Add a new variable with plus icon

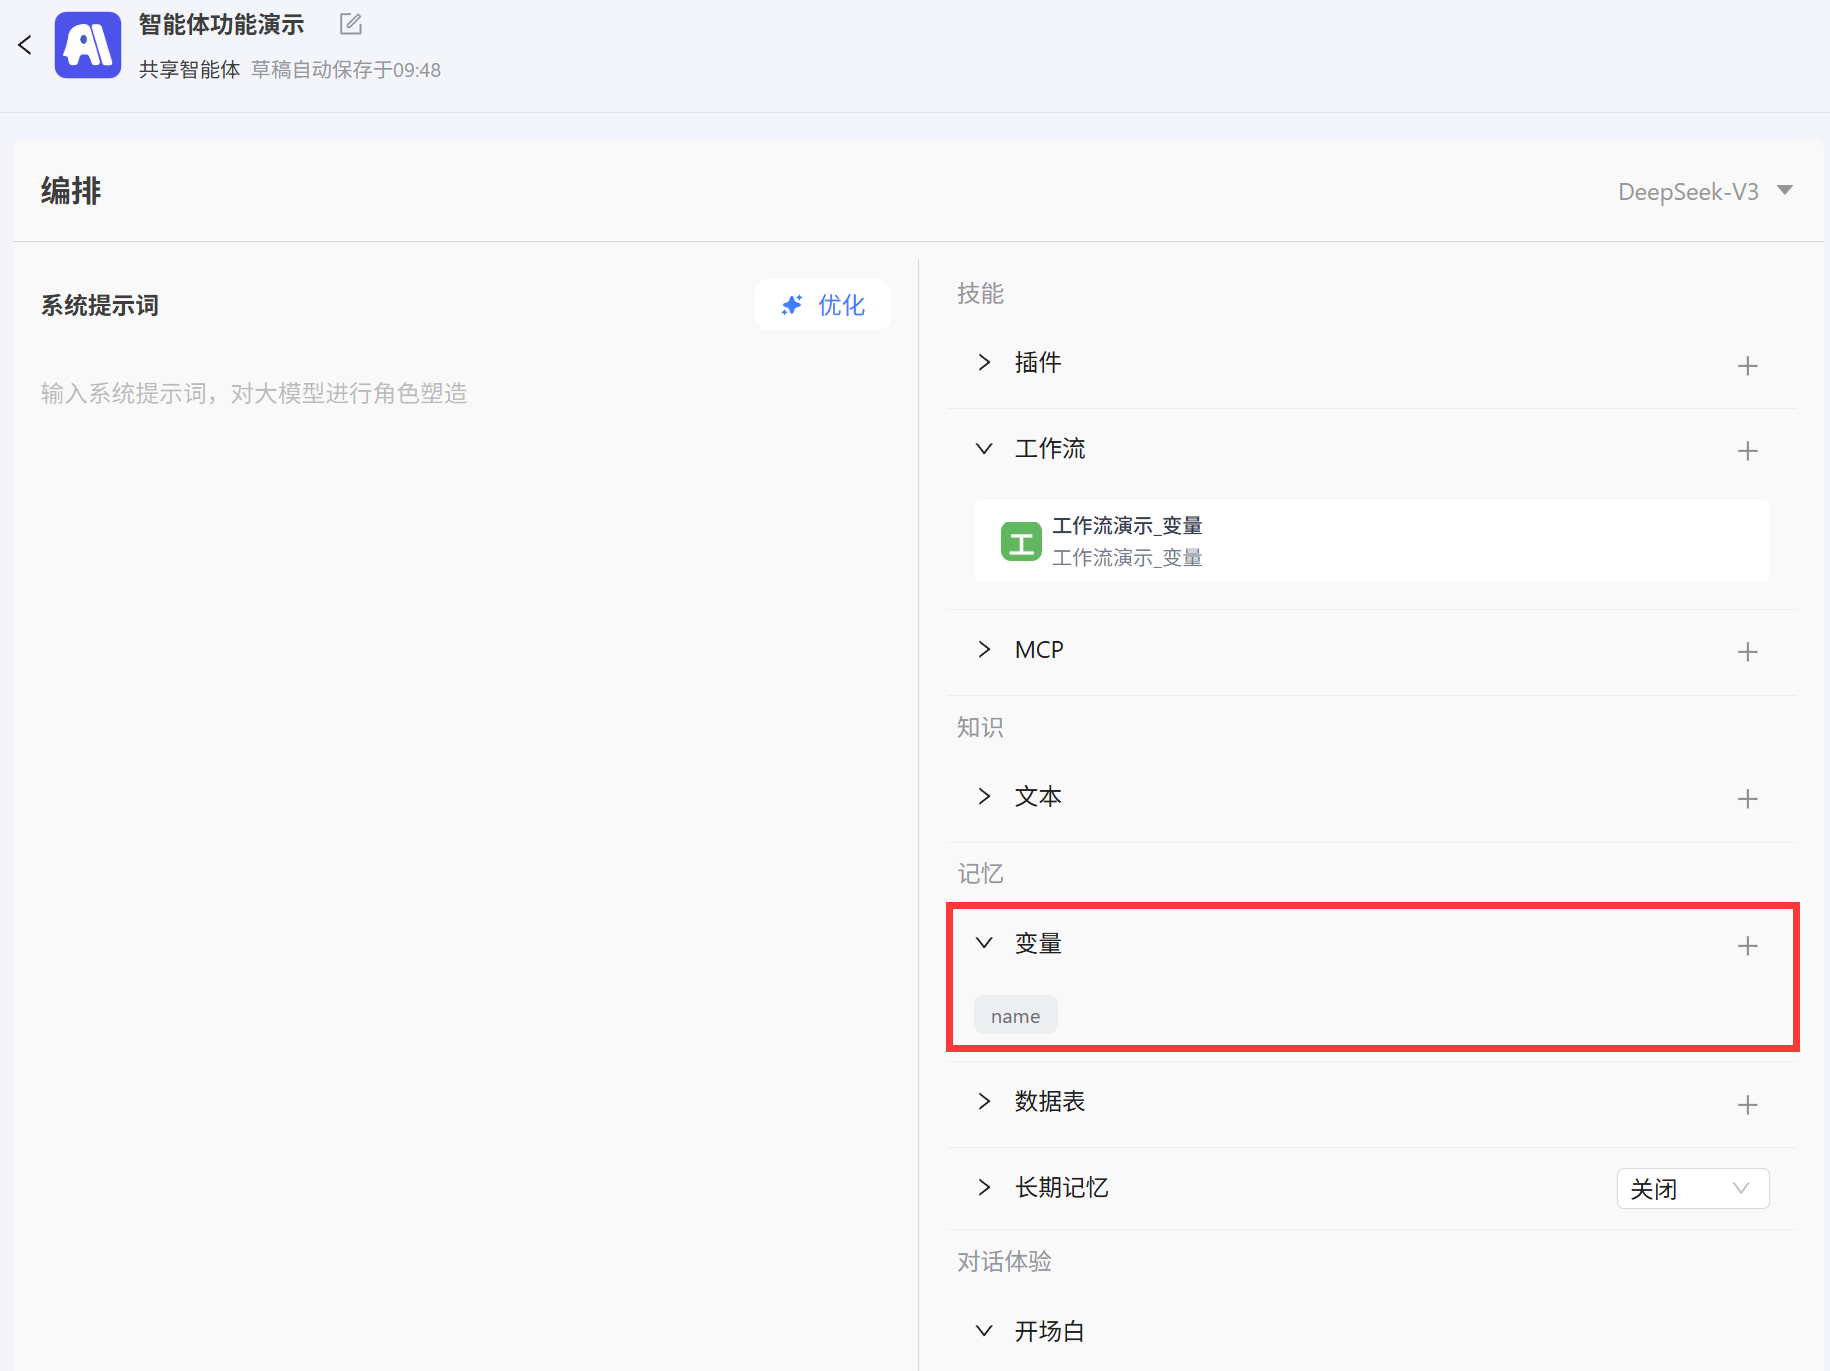coord(1747,946)
